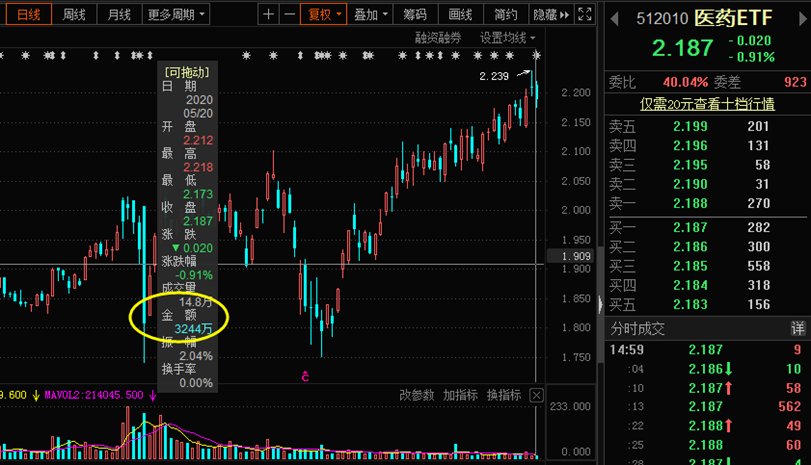Image resolution: width=811 pixels, height=465 pixels.
Task: Click the magenta event marker below the candles
Action: [x=305, y=377]
